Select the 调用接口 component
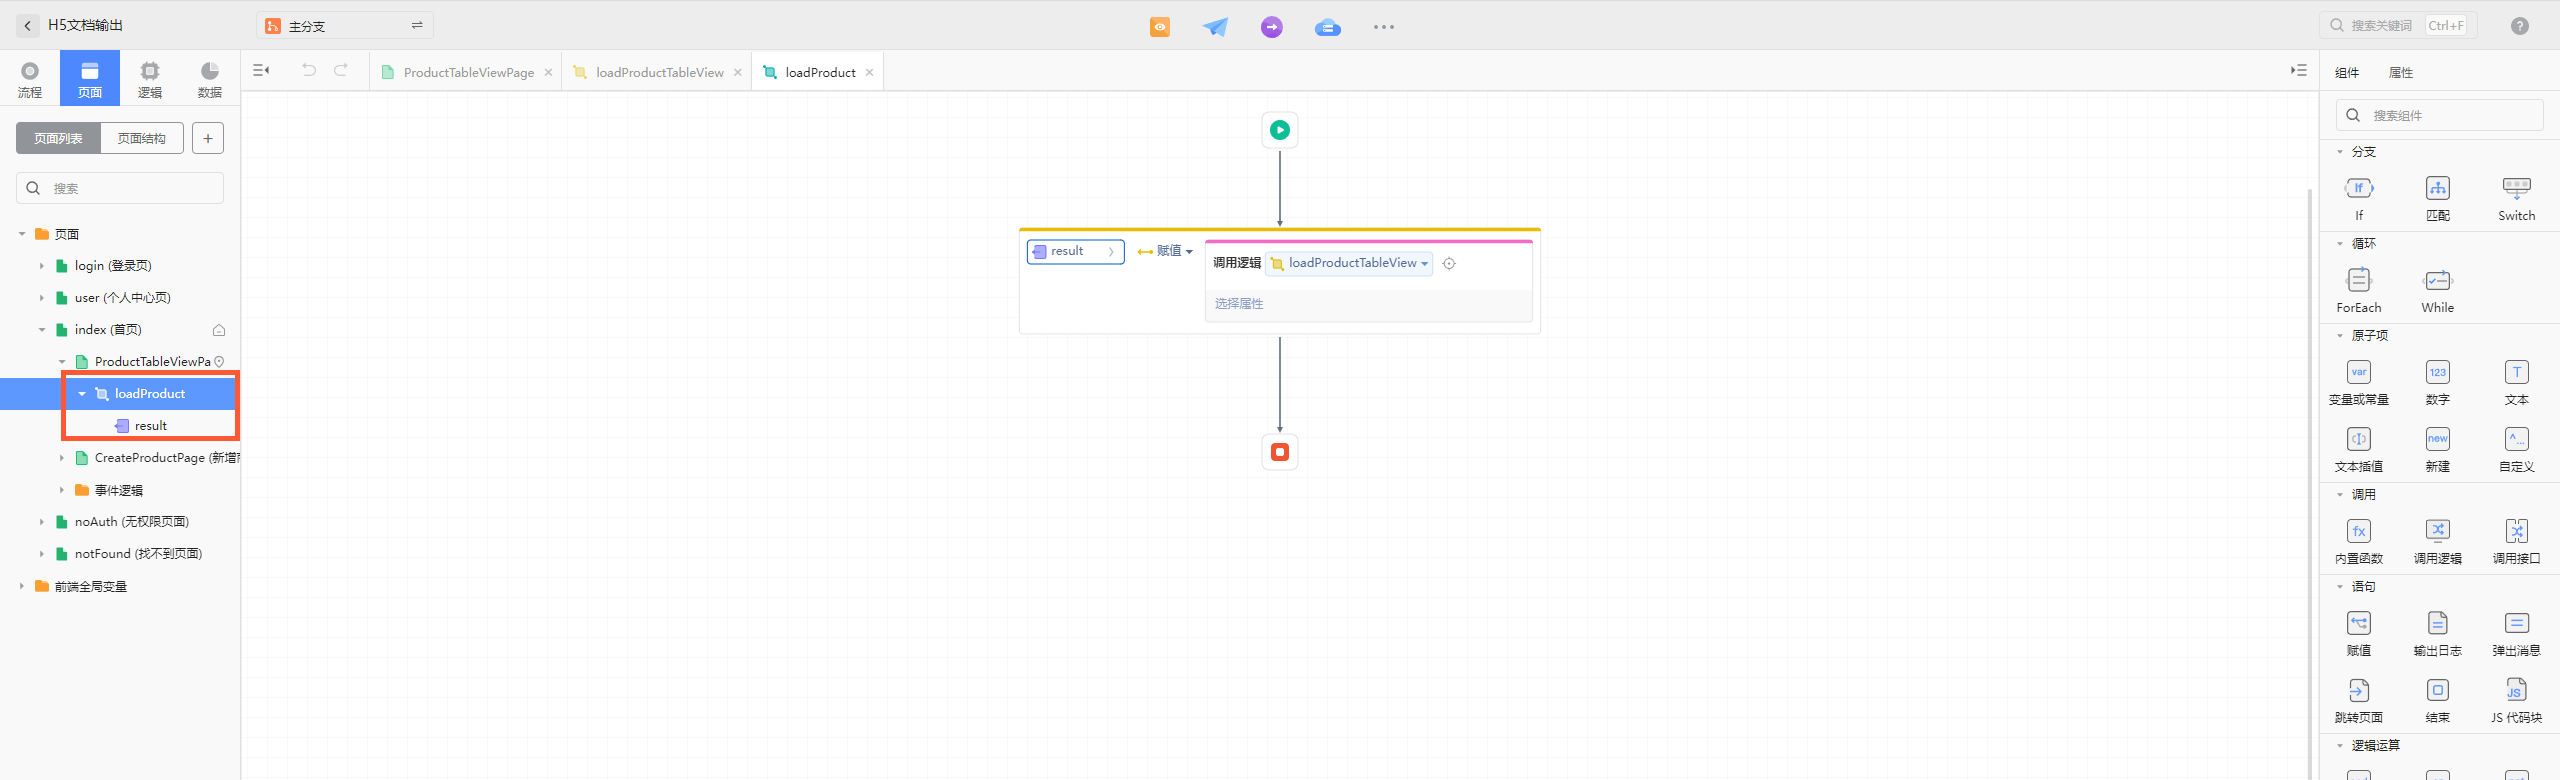 coord(2517,541)
